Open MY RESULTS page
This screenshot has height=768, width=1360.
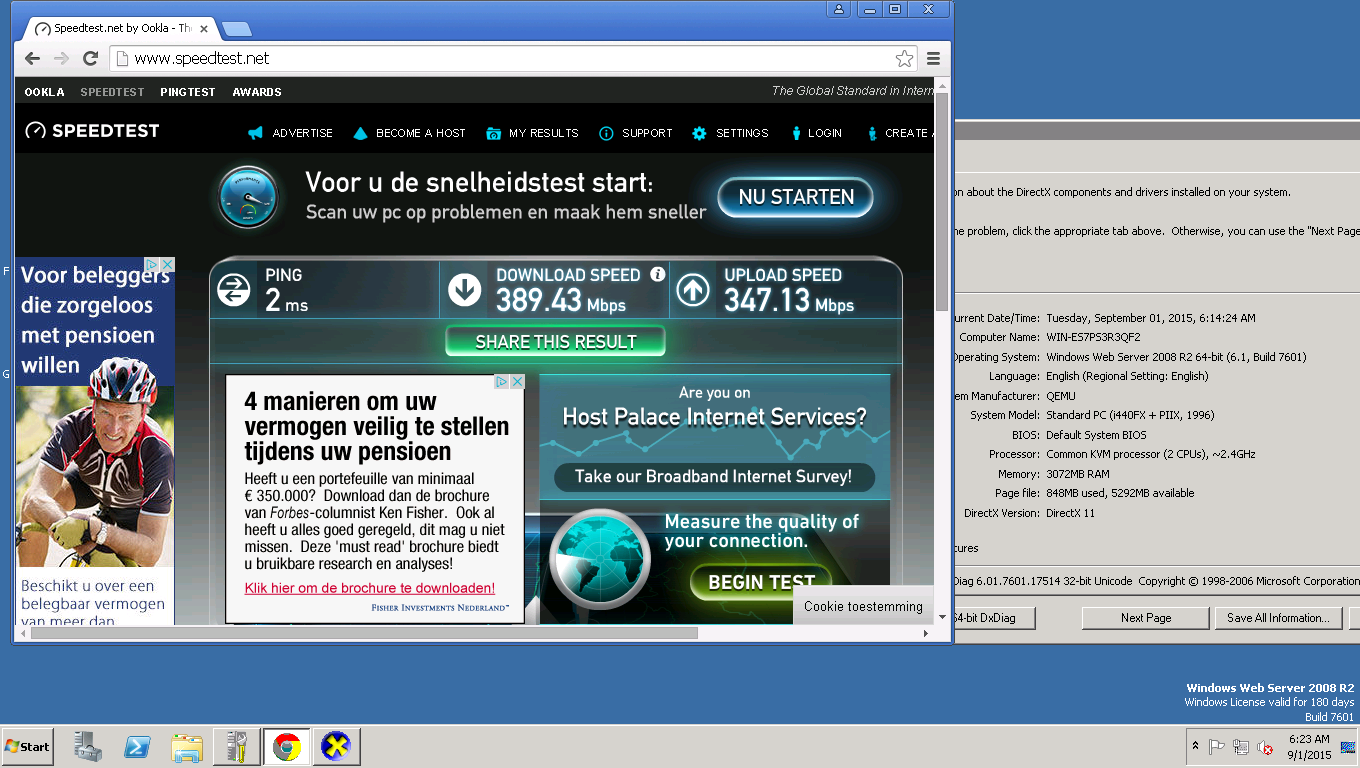tap(532, 133)
